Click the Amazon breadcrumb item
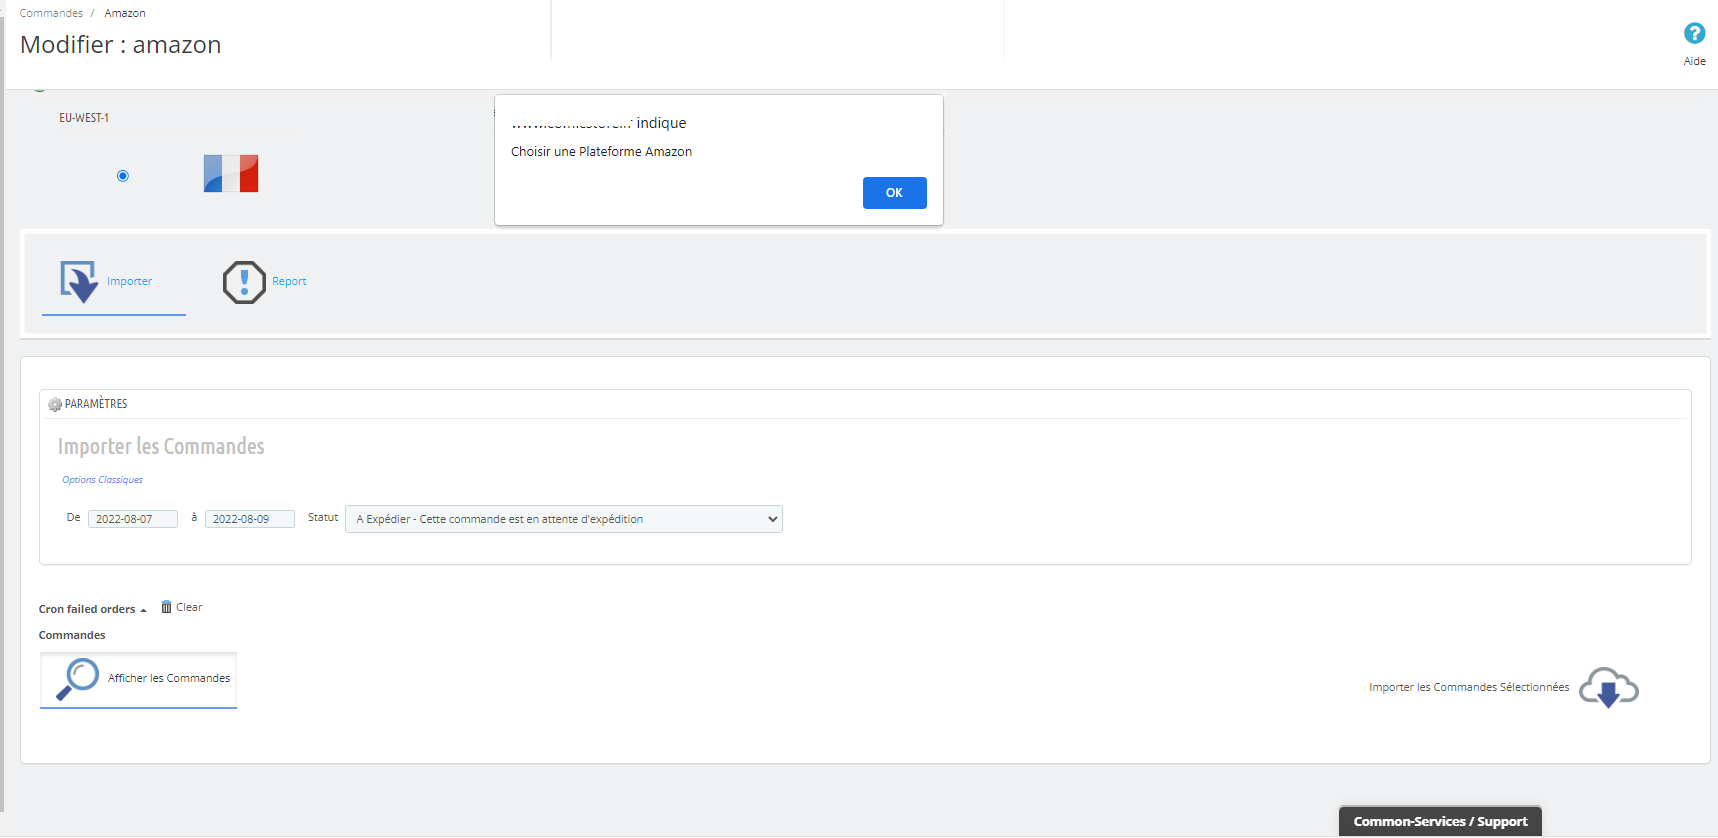The height and width of the screenshot is (838, 1718). click(125, 13)
